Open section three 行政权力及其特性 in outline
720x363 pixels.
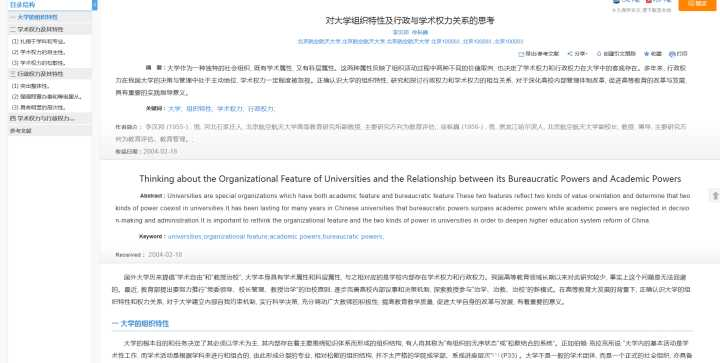point(49,74)
